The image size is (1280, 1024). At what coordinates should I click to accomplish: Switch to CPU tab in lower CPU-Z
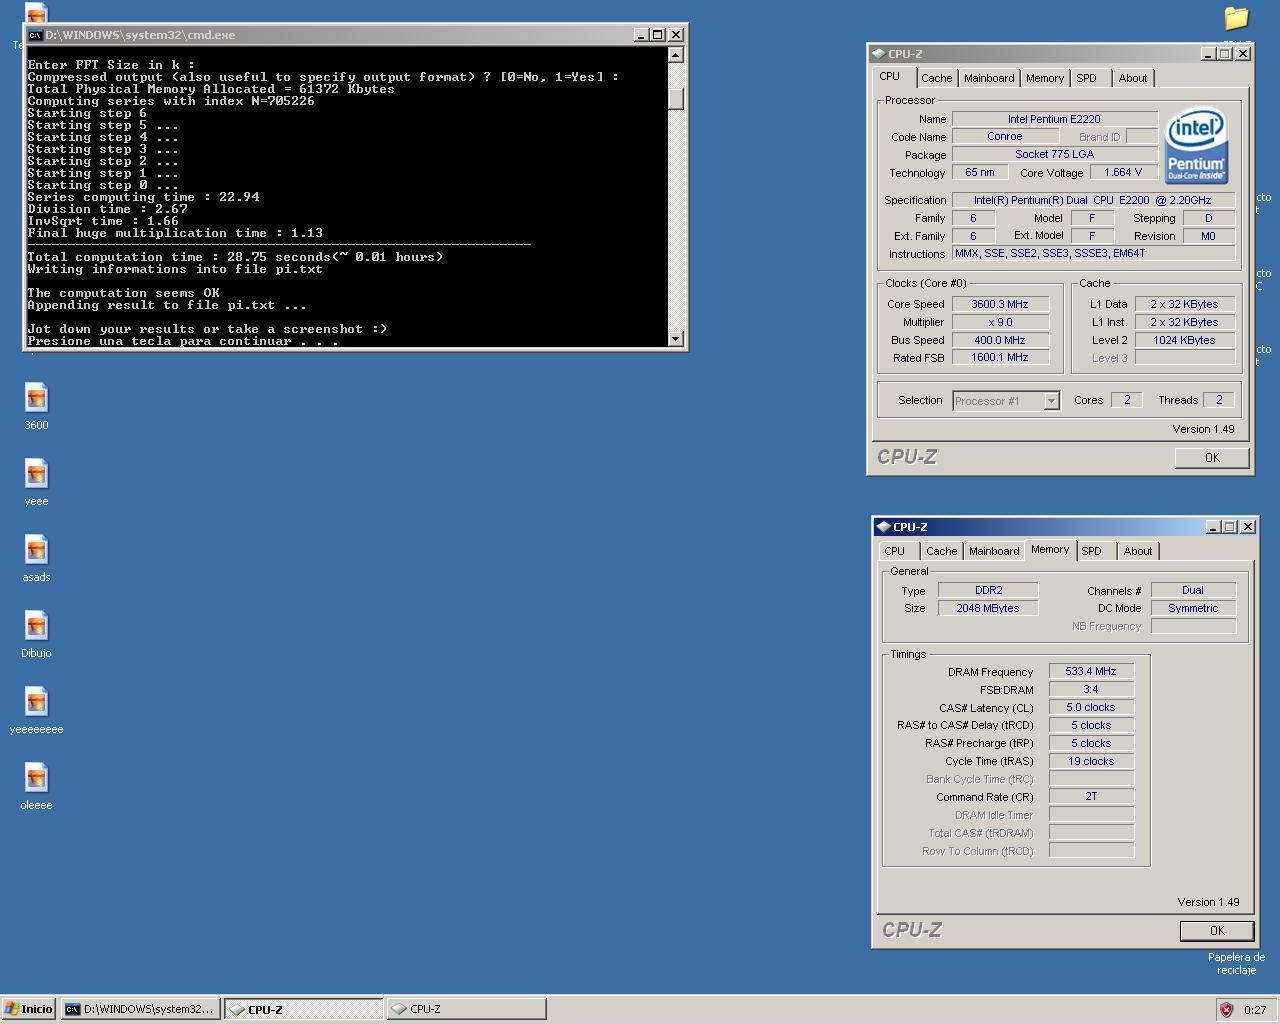[x=895, y=551]
